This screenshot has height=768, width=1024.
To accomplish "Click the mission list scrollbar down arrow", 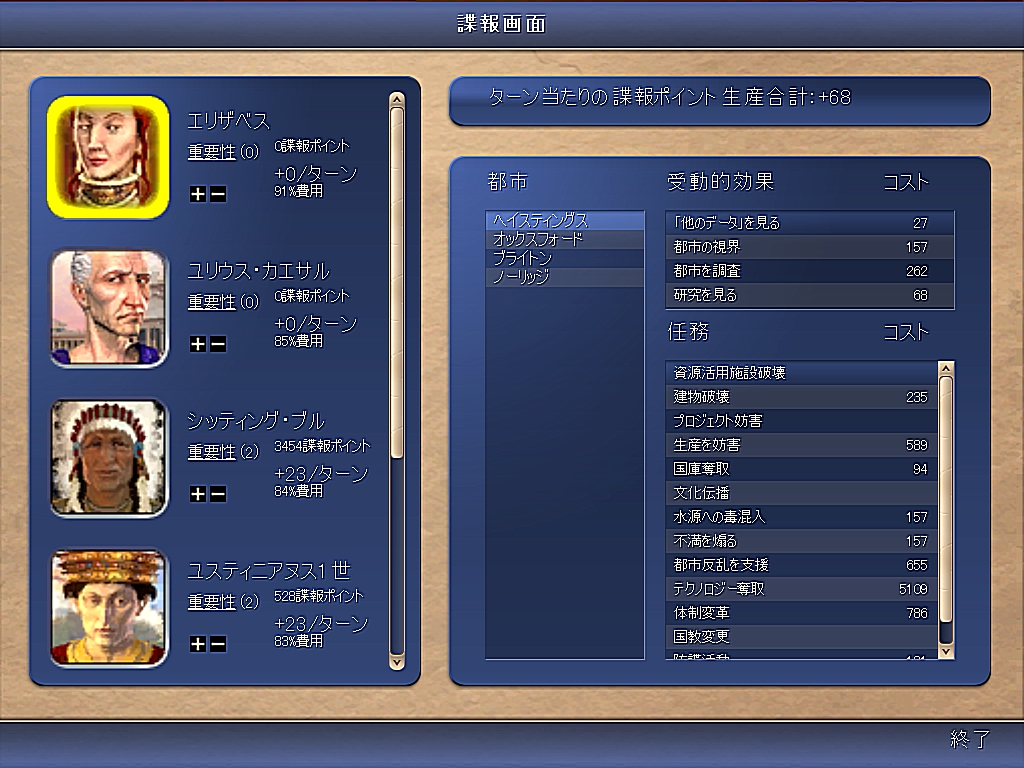I will [946, 651].
